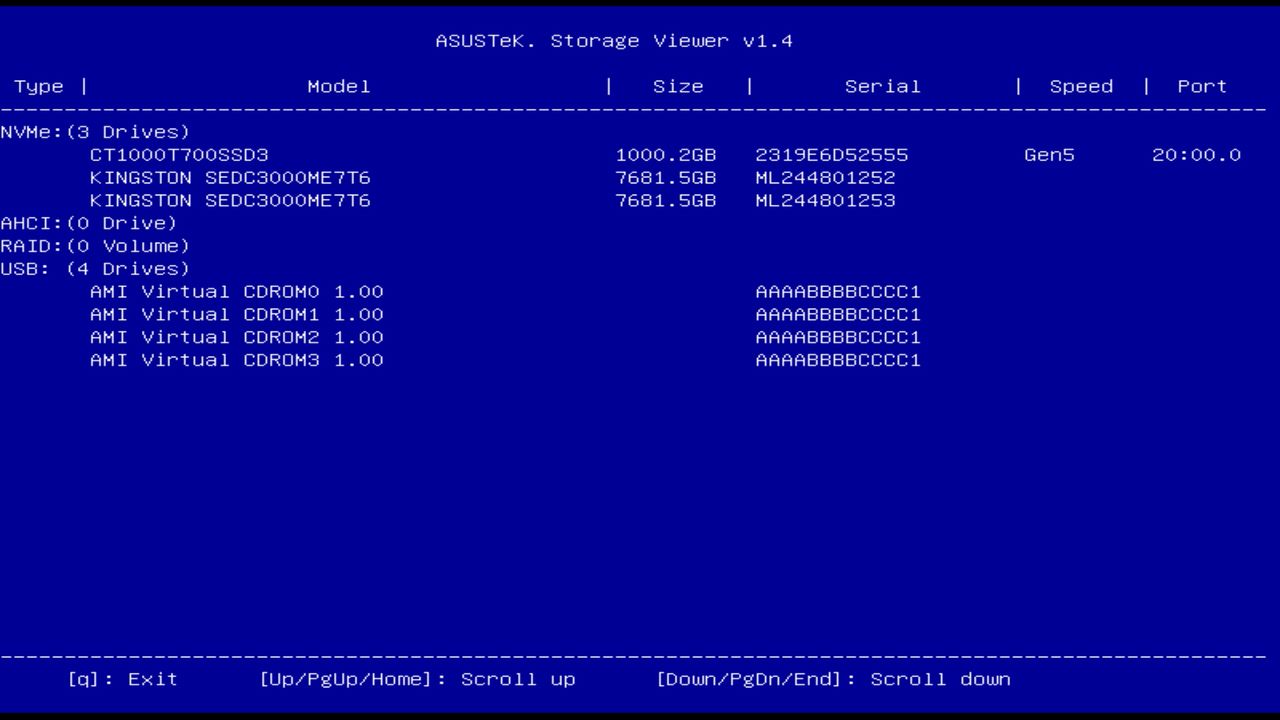Expand the RAID volume section
The image size is (1280, 720).
[96, 246]
